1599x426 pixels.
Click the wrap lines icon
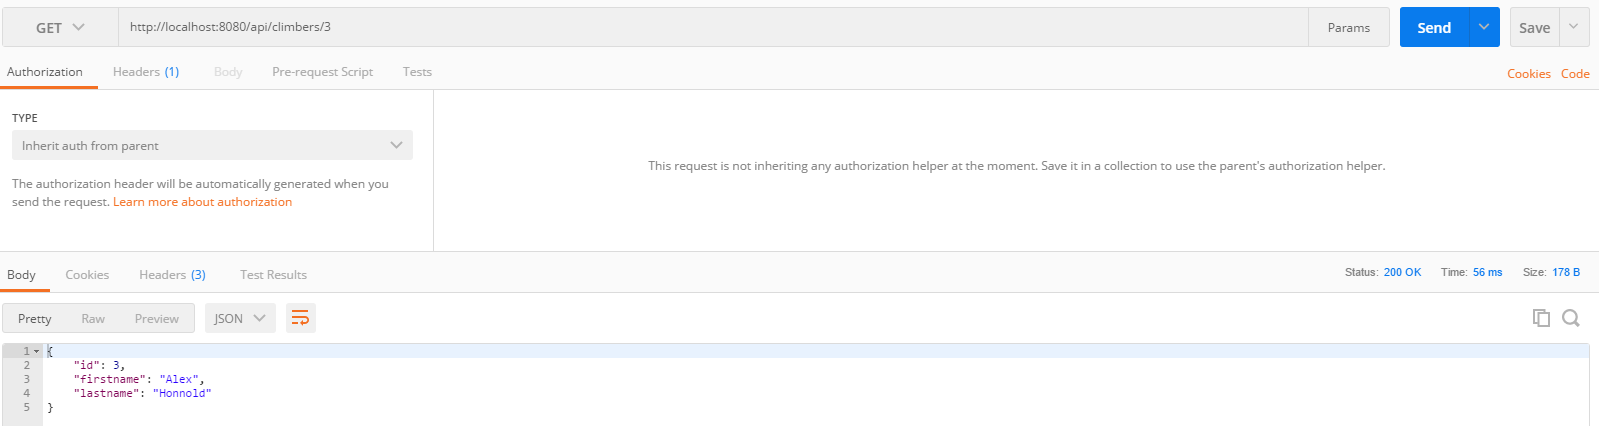click(300, 318)
